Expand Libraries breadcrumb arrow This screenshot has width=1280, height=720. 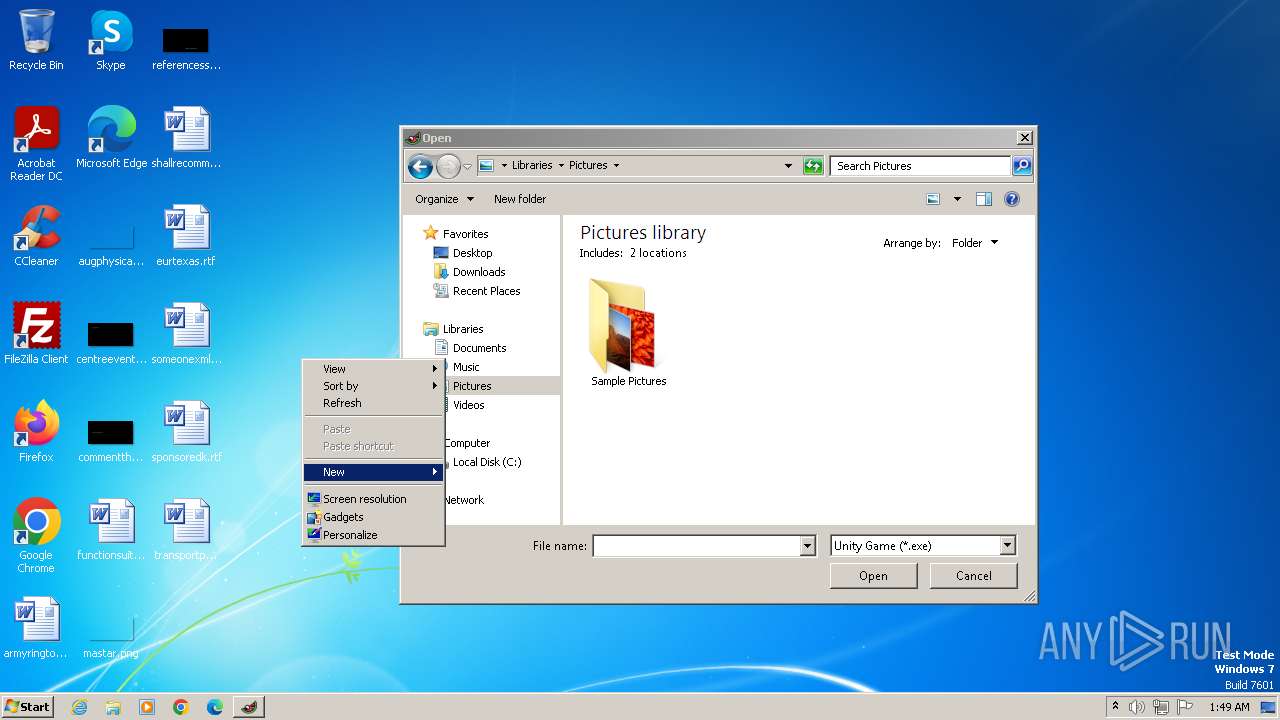(x=561, y=166)
